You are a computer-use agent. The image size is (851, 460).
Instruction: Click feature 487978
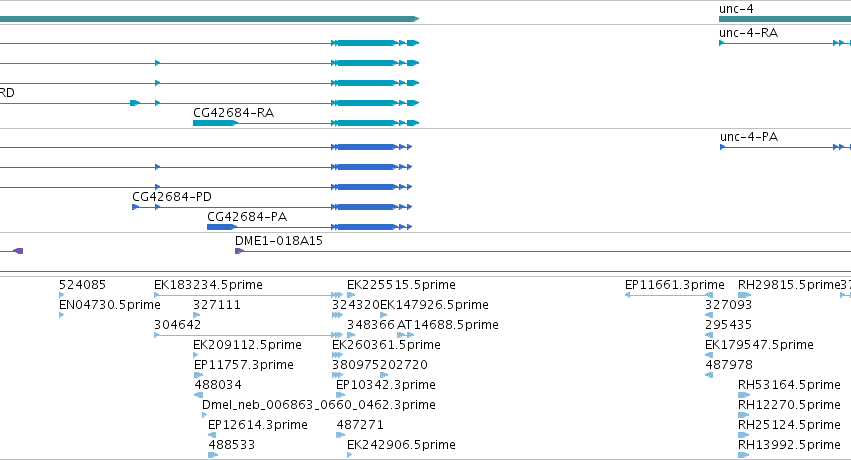729,365
